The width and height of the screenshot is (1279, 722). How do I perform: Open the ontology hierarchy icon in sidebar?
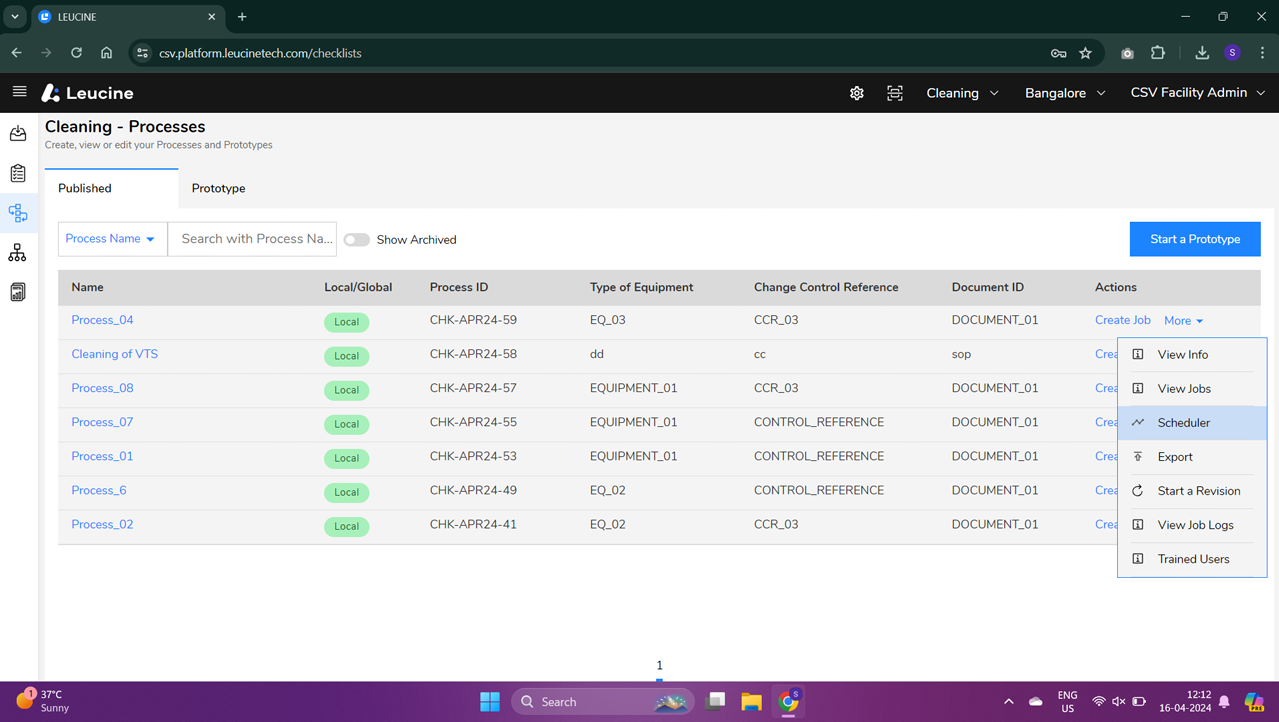click(17, 252)
